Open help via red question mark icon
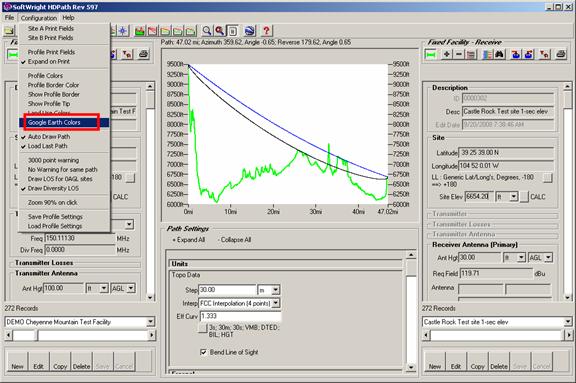576x383 pixels. (266, 31)
